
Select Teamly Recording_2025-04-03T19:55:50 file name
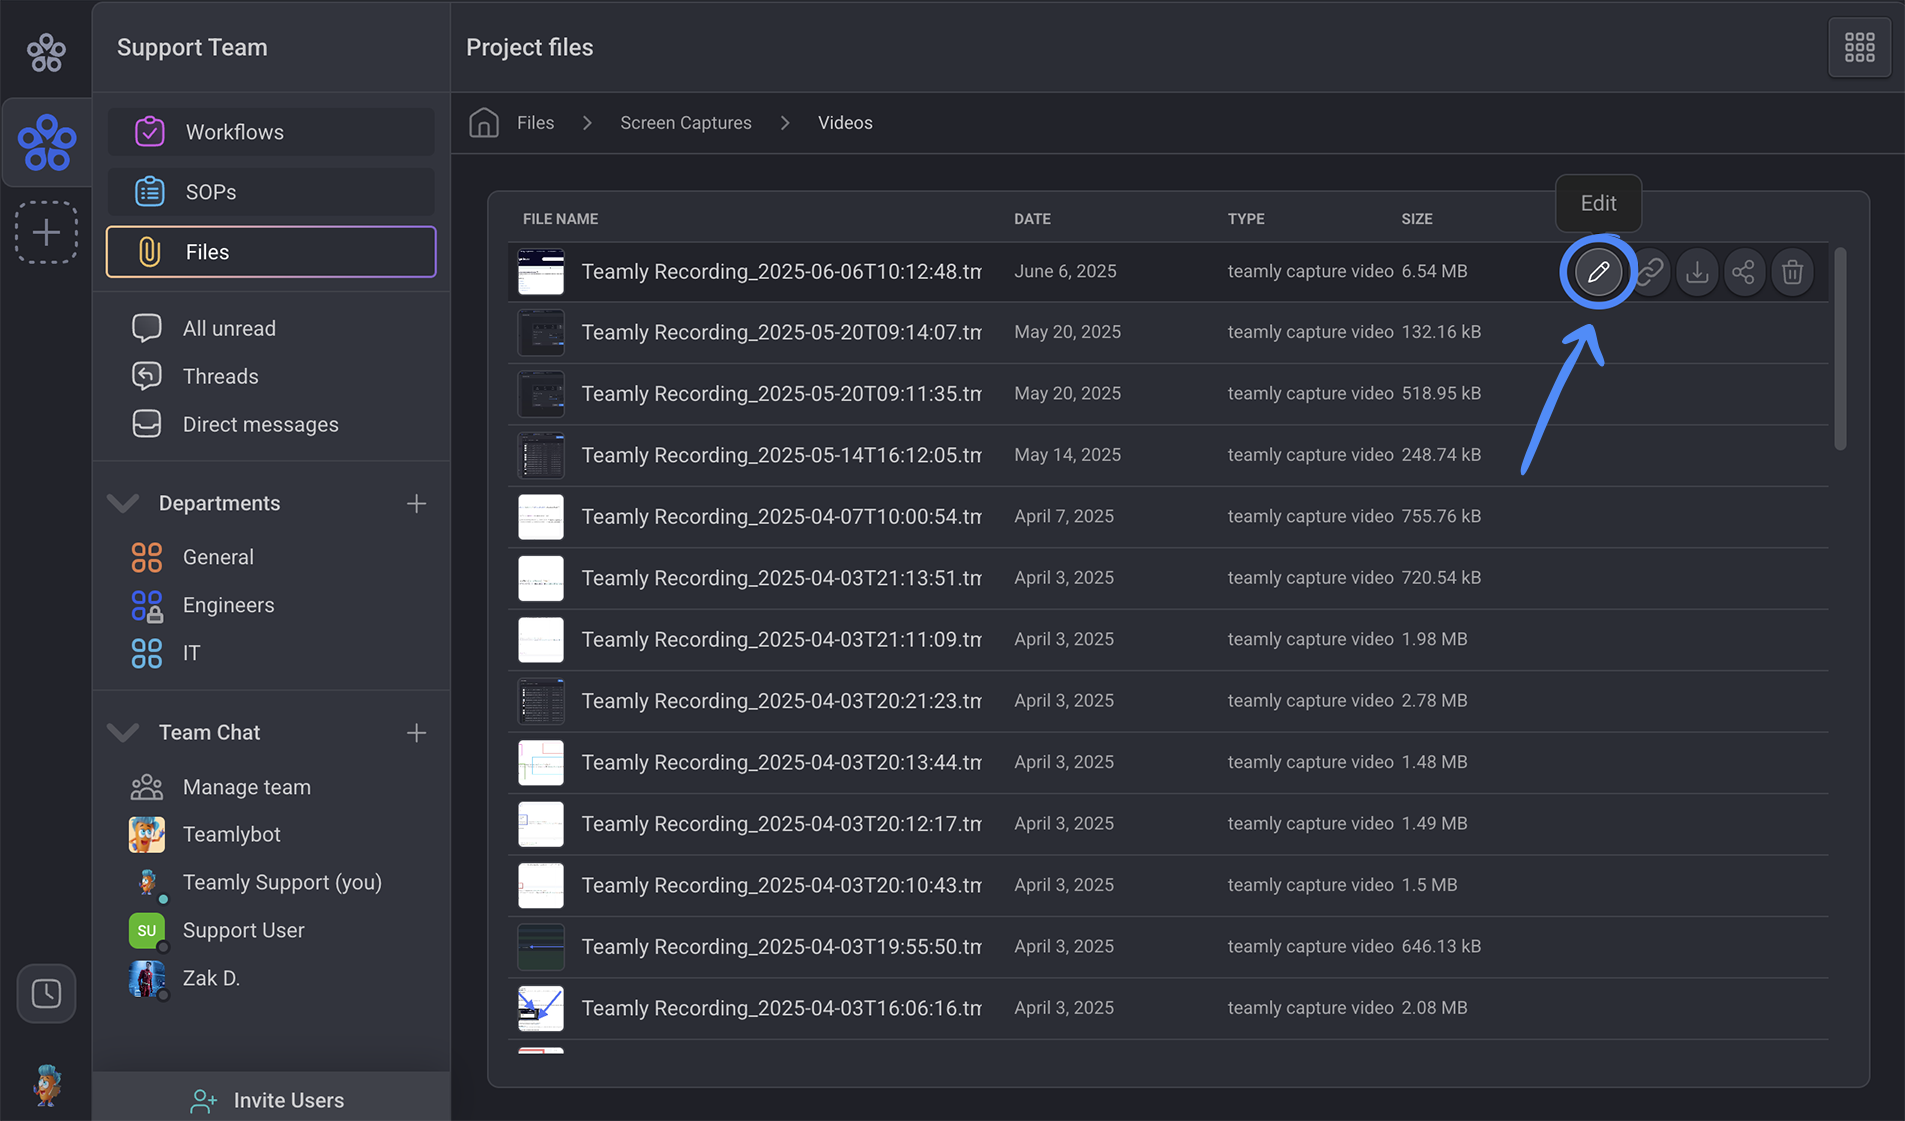(781, 947)
